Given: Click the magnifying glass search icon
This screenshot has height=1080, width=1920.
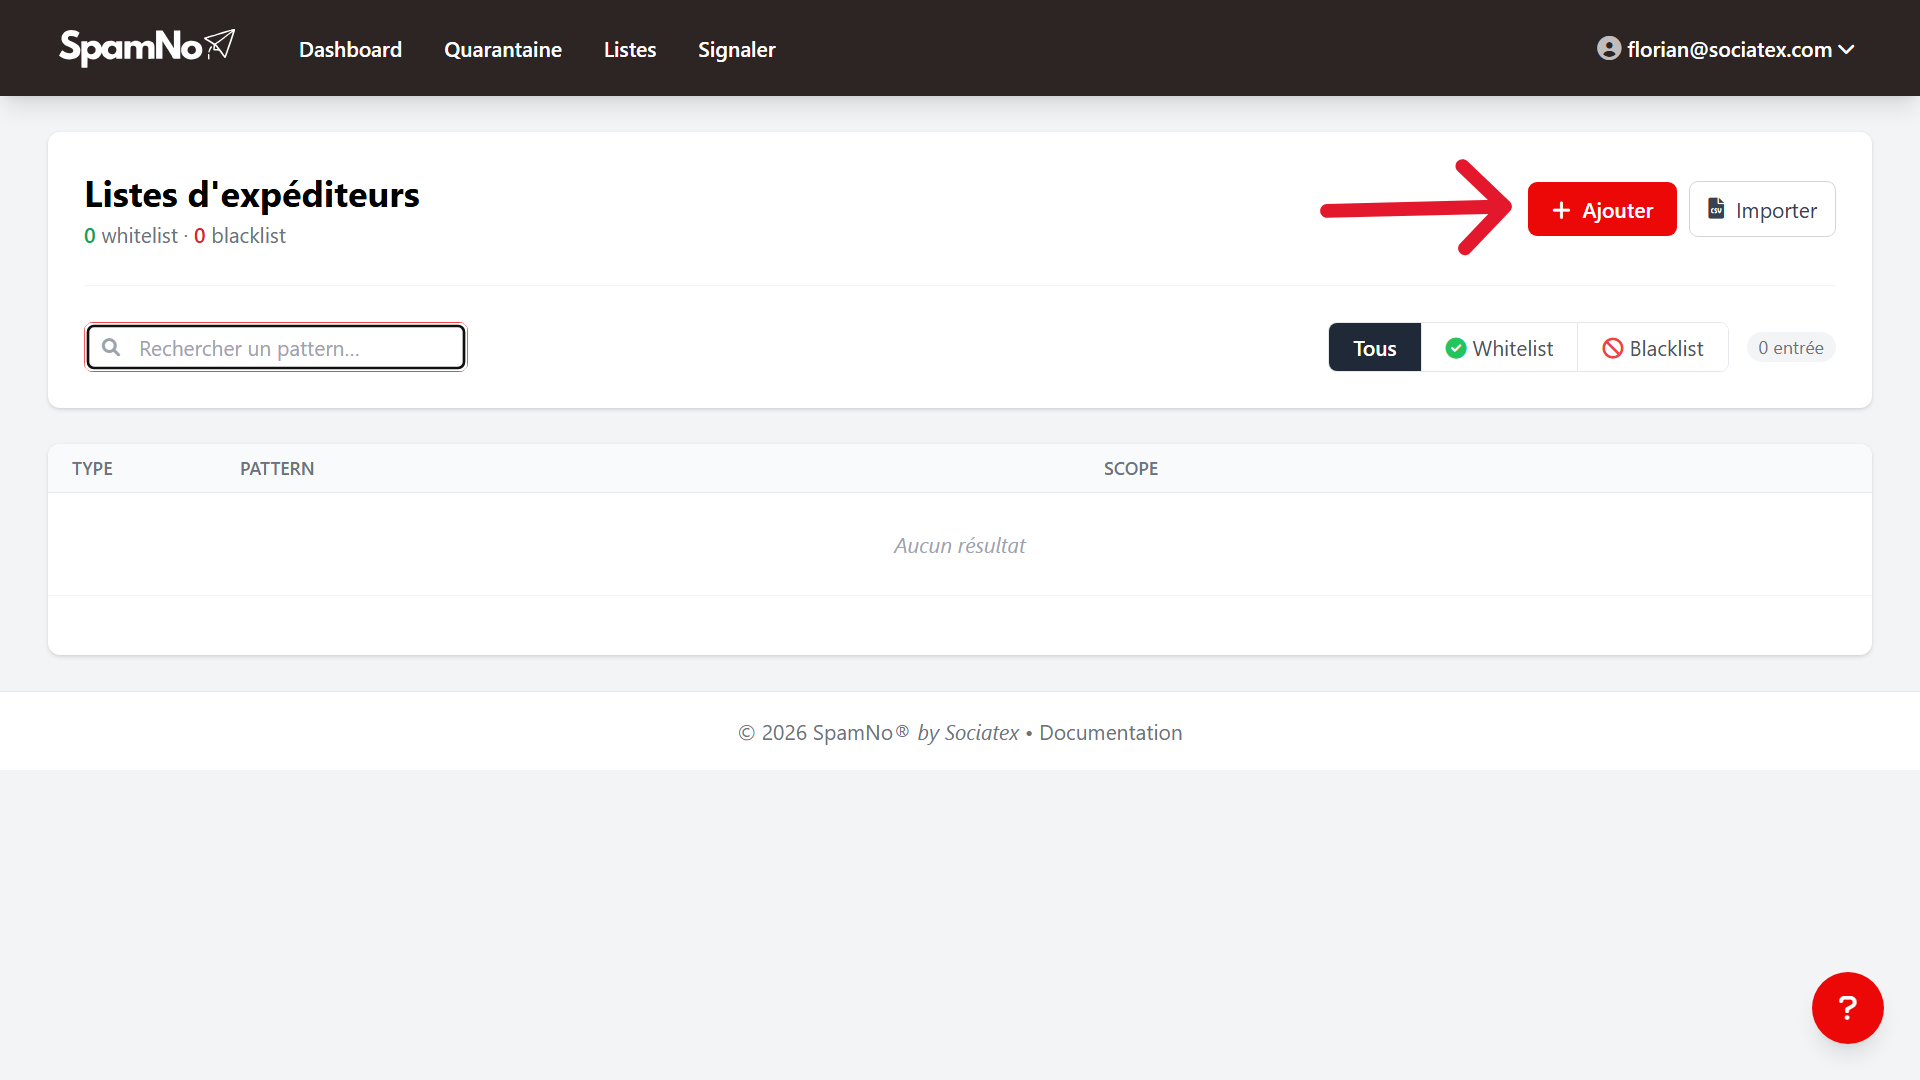Looking at the screenshot, I should click(x=111, y=347).
